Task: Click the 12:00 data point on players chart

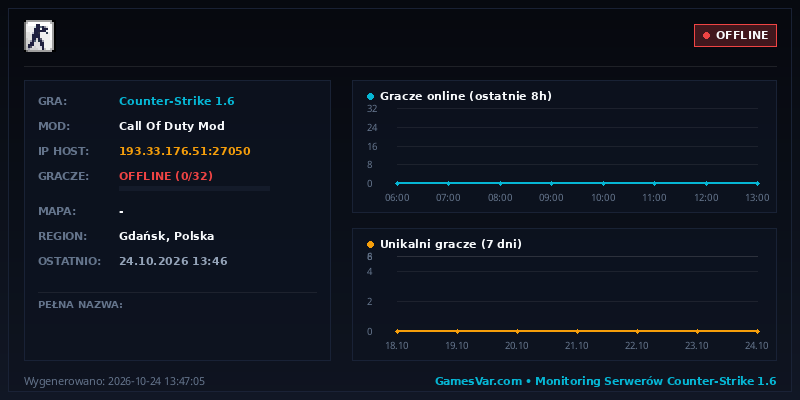Action: pos(706,183)
